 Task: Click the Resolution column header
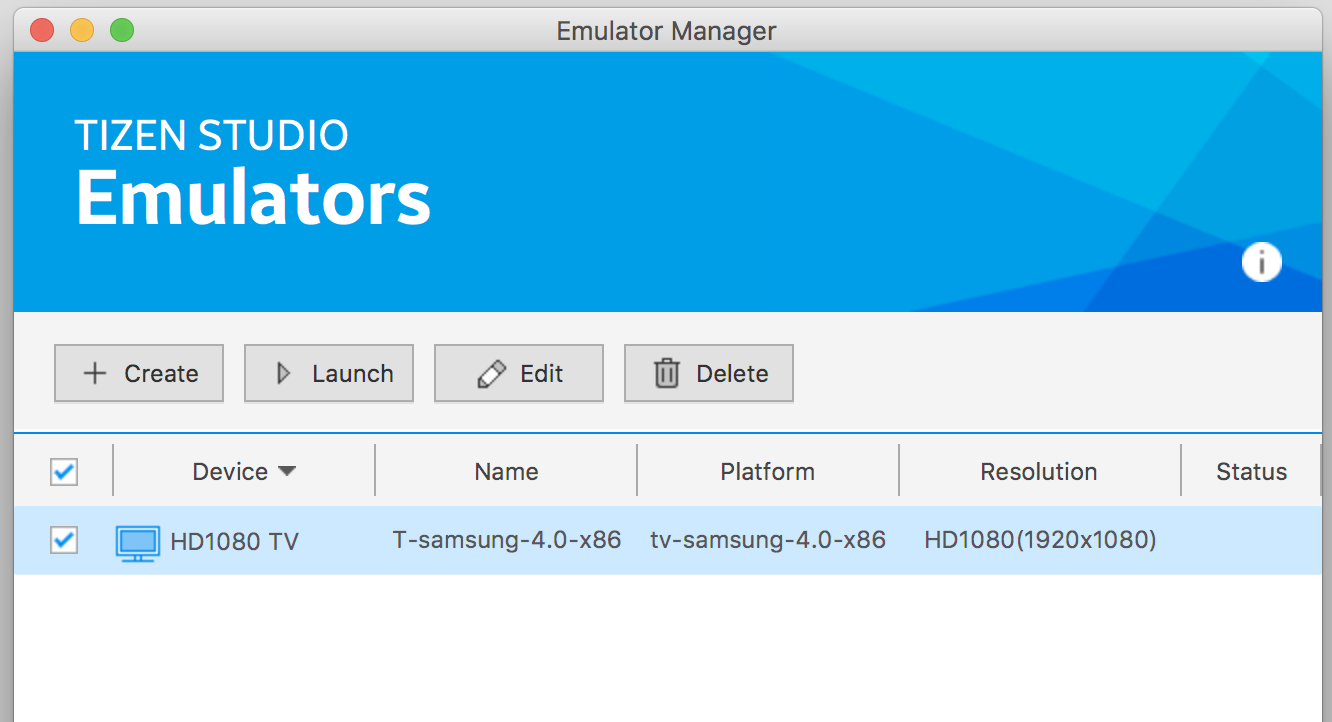pyautogui.click(x=1038, y=472)
